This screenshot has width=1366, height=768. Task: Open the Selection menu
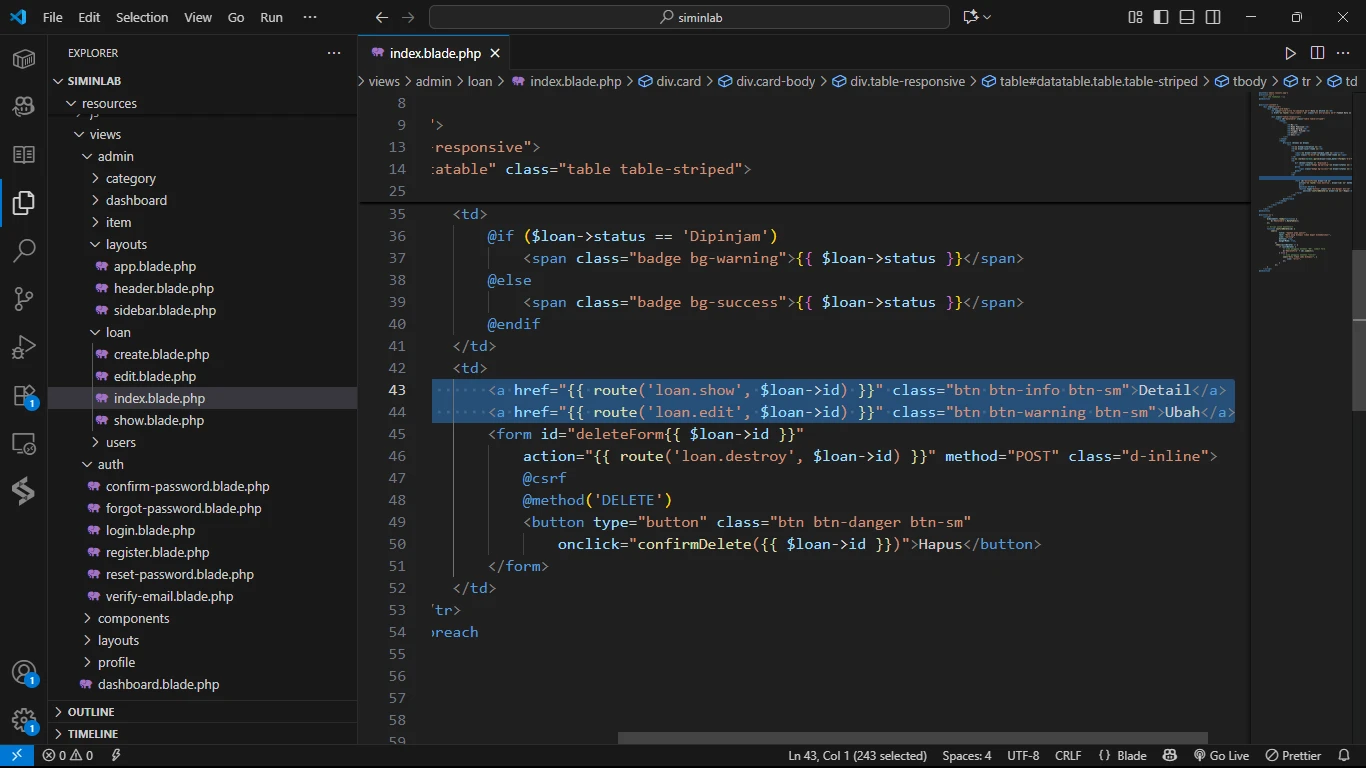[142, 17]
